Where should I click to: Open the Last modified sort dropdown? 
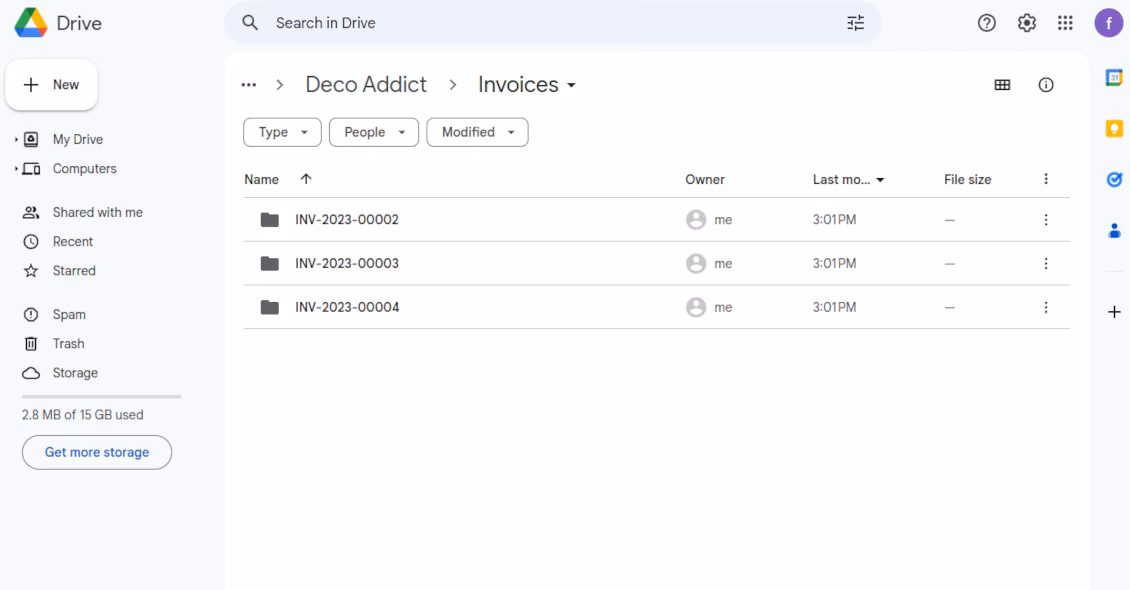[x=880, y=180]
